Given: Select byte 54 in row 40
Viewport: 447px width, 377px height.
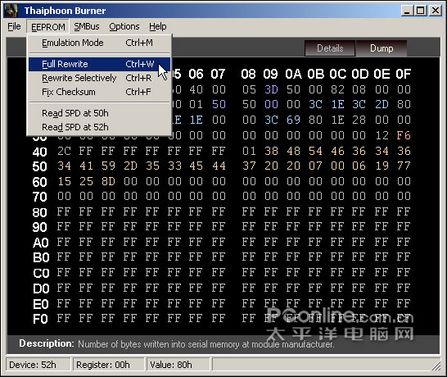Looking at the screenshot, I should click(315, 151).
